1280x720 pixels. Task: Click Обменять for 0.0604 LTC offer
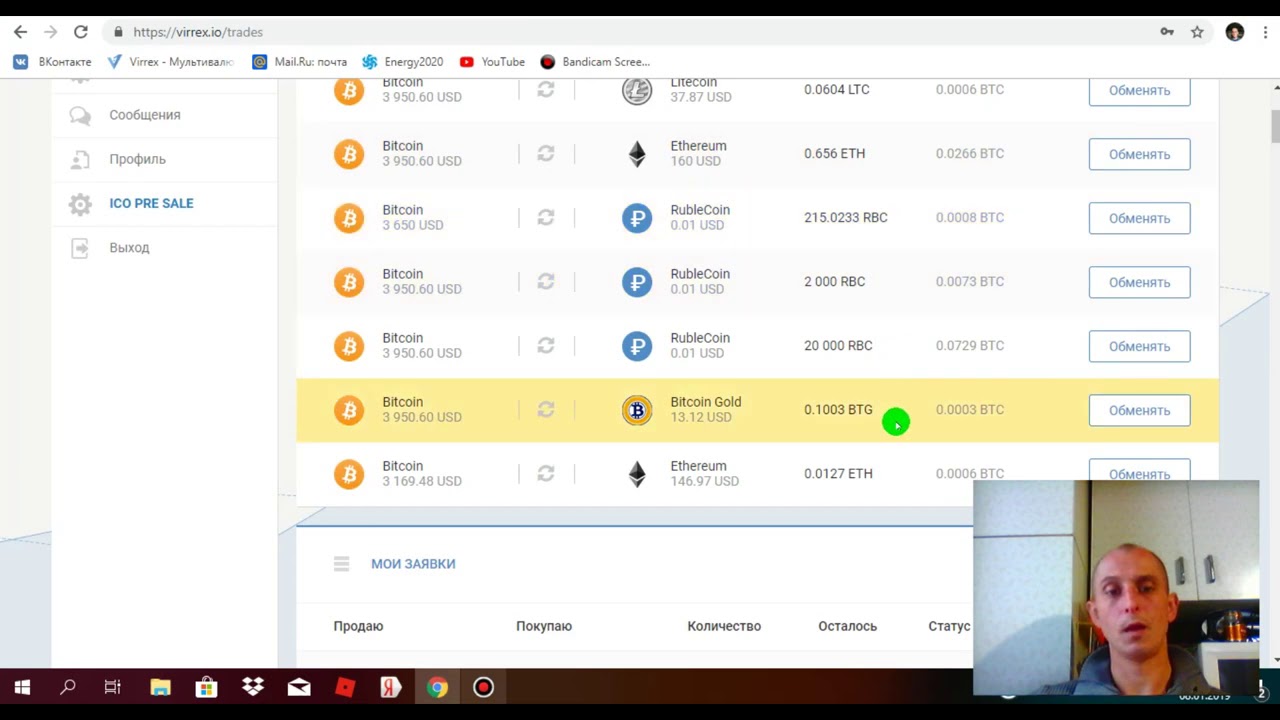[1139, 90]
